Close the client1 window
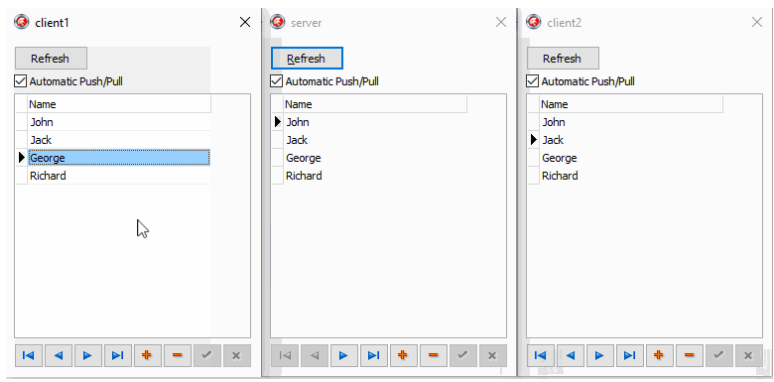The image size is (774, 382). (x=245, y=22)
